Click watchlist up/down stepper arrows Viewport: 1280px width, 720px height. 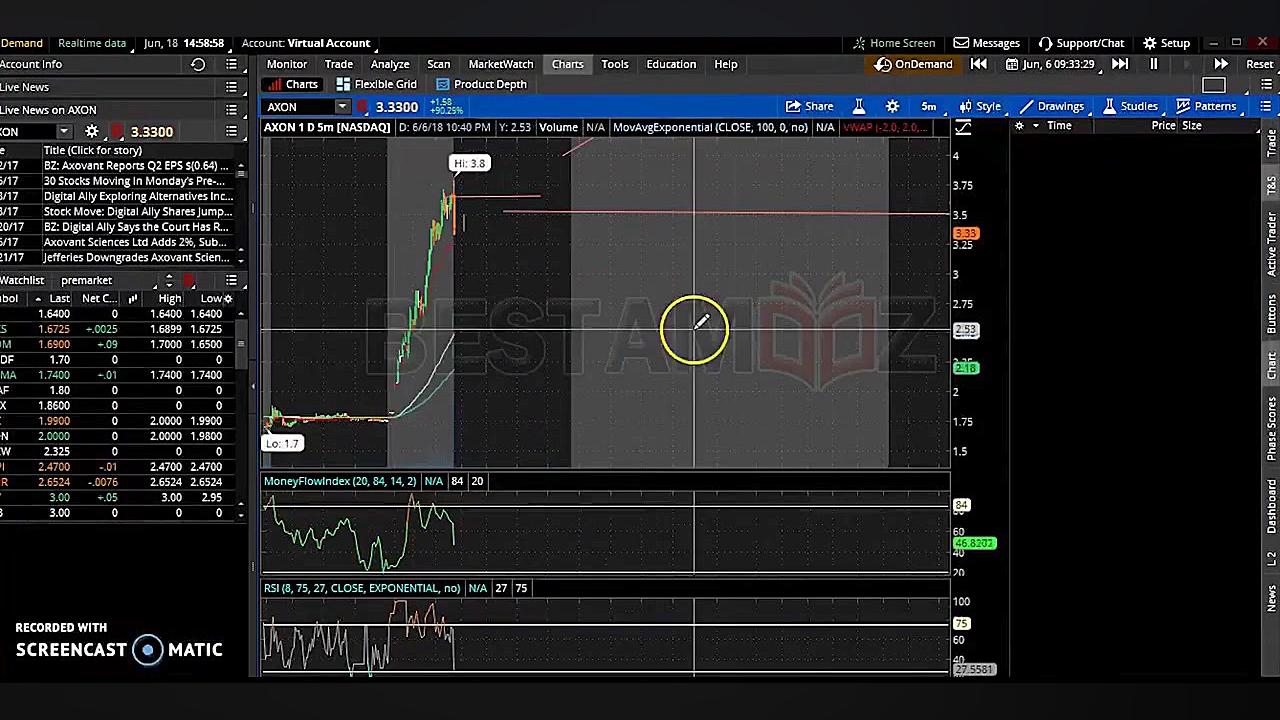168,280
